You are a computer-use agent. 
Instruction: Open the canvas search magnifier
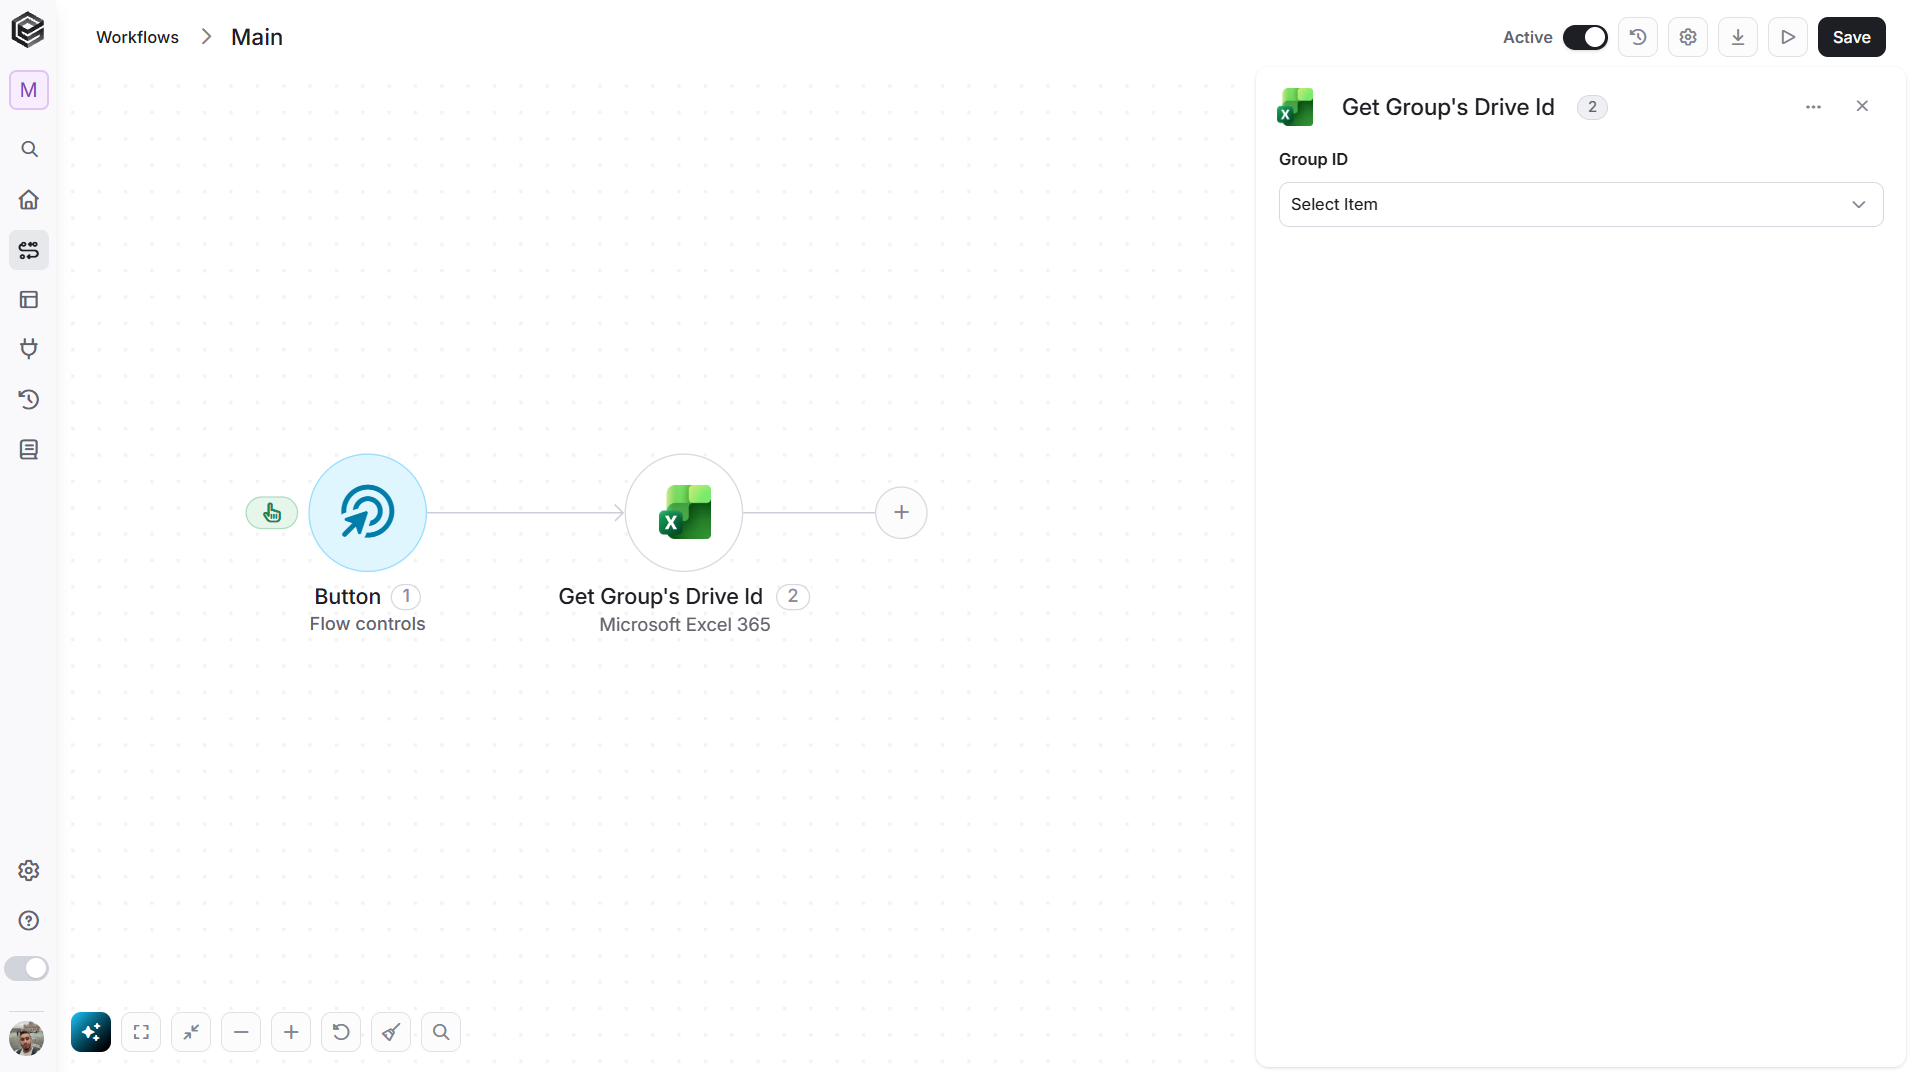(x=441, y=1032)
